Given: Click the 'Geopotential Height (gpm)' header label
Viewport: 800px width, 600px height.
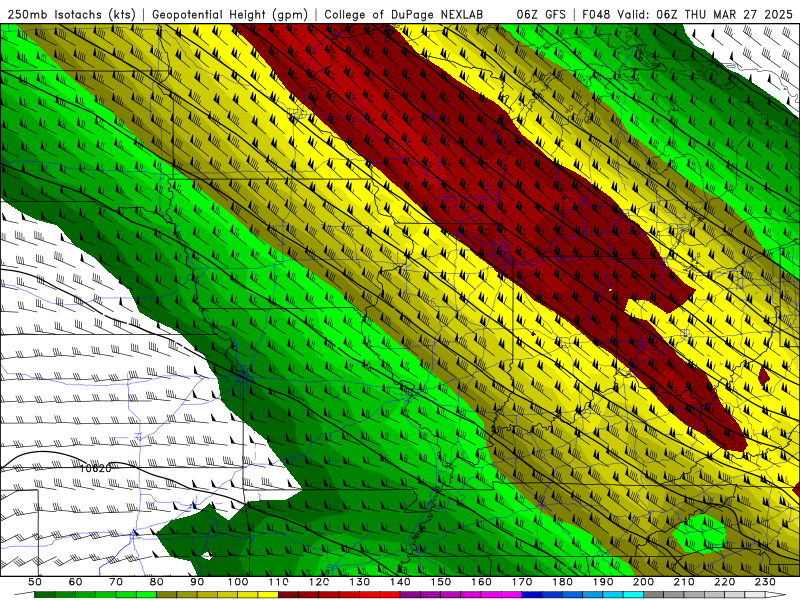Looking at the screenshot, I should click(x=230, y=14).
